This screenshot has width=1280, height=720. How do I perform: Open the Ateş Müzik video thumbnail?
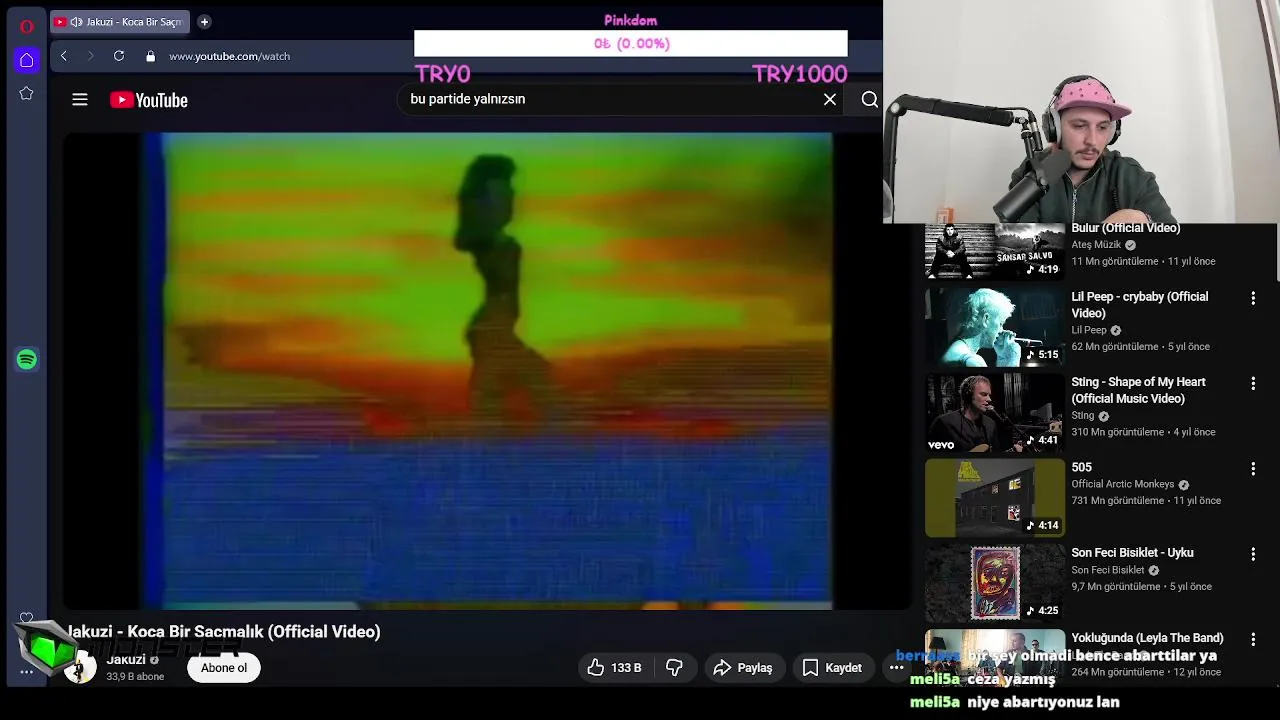[x=994, y=250]
